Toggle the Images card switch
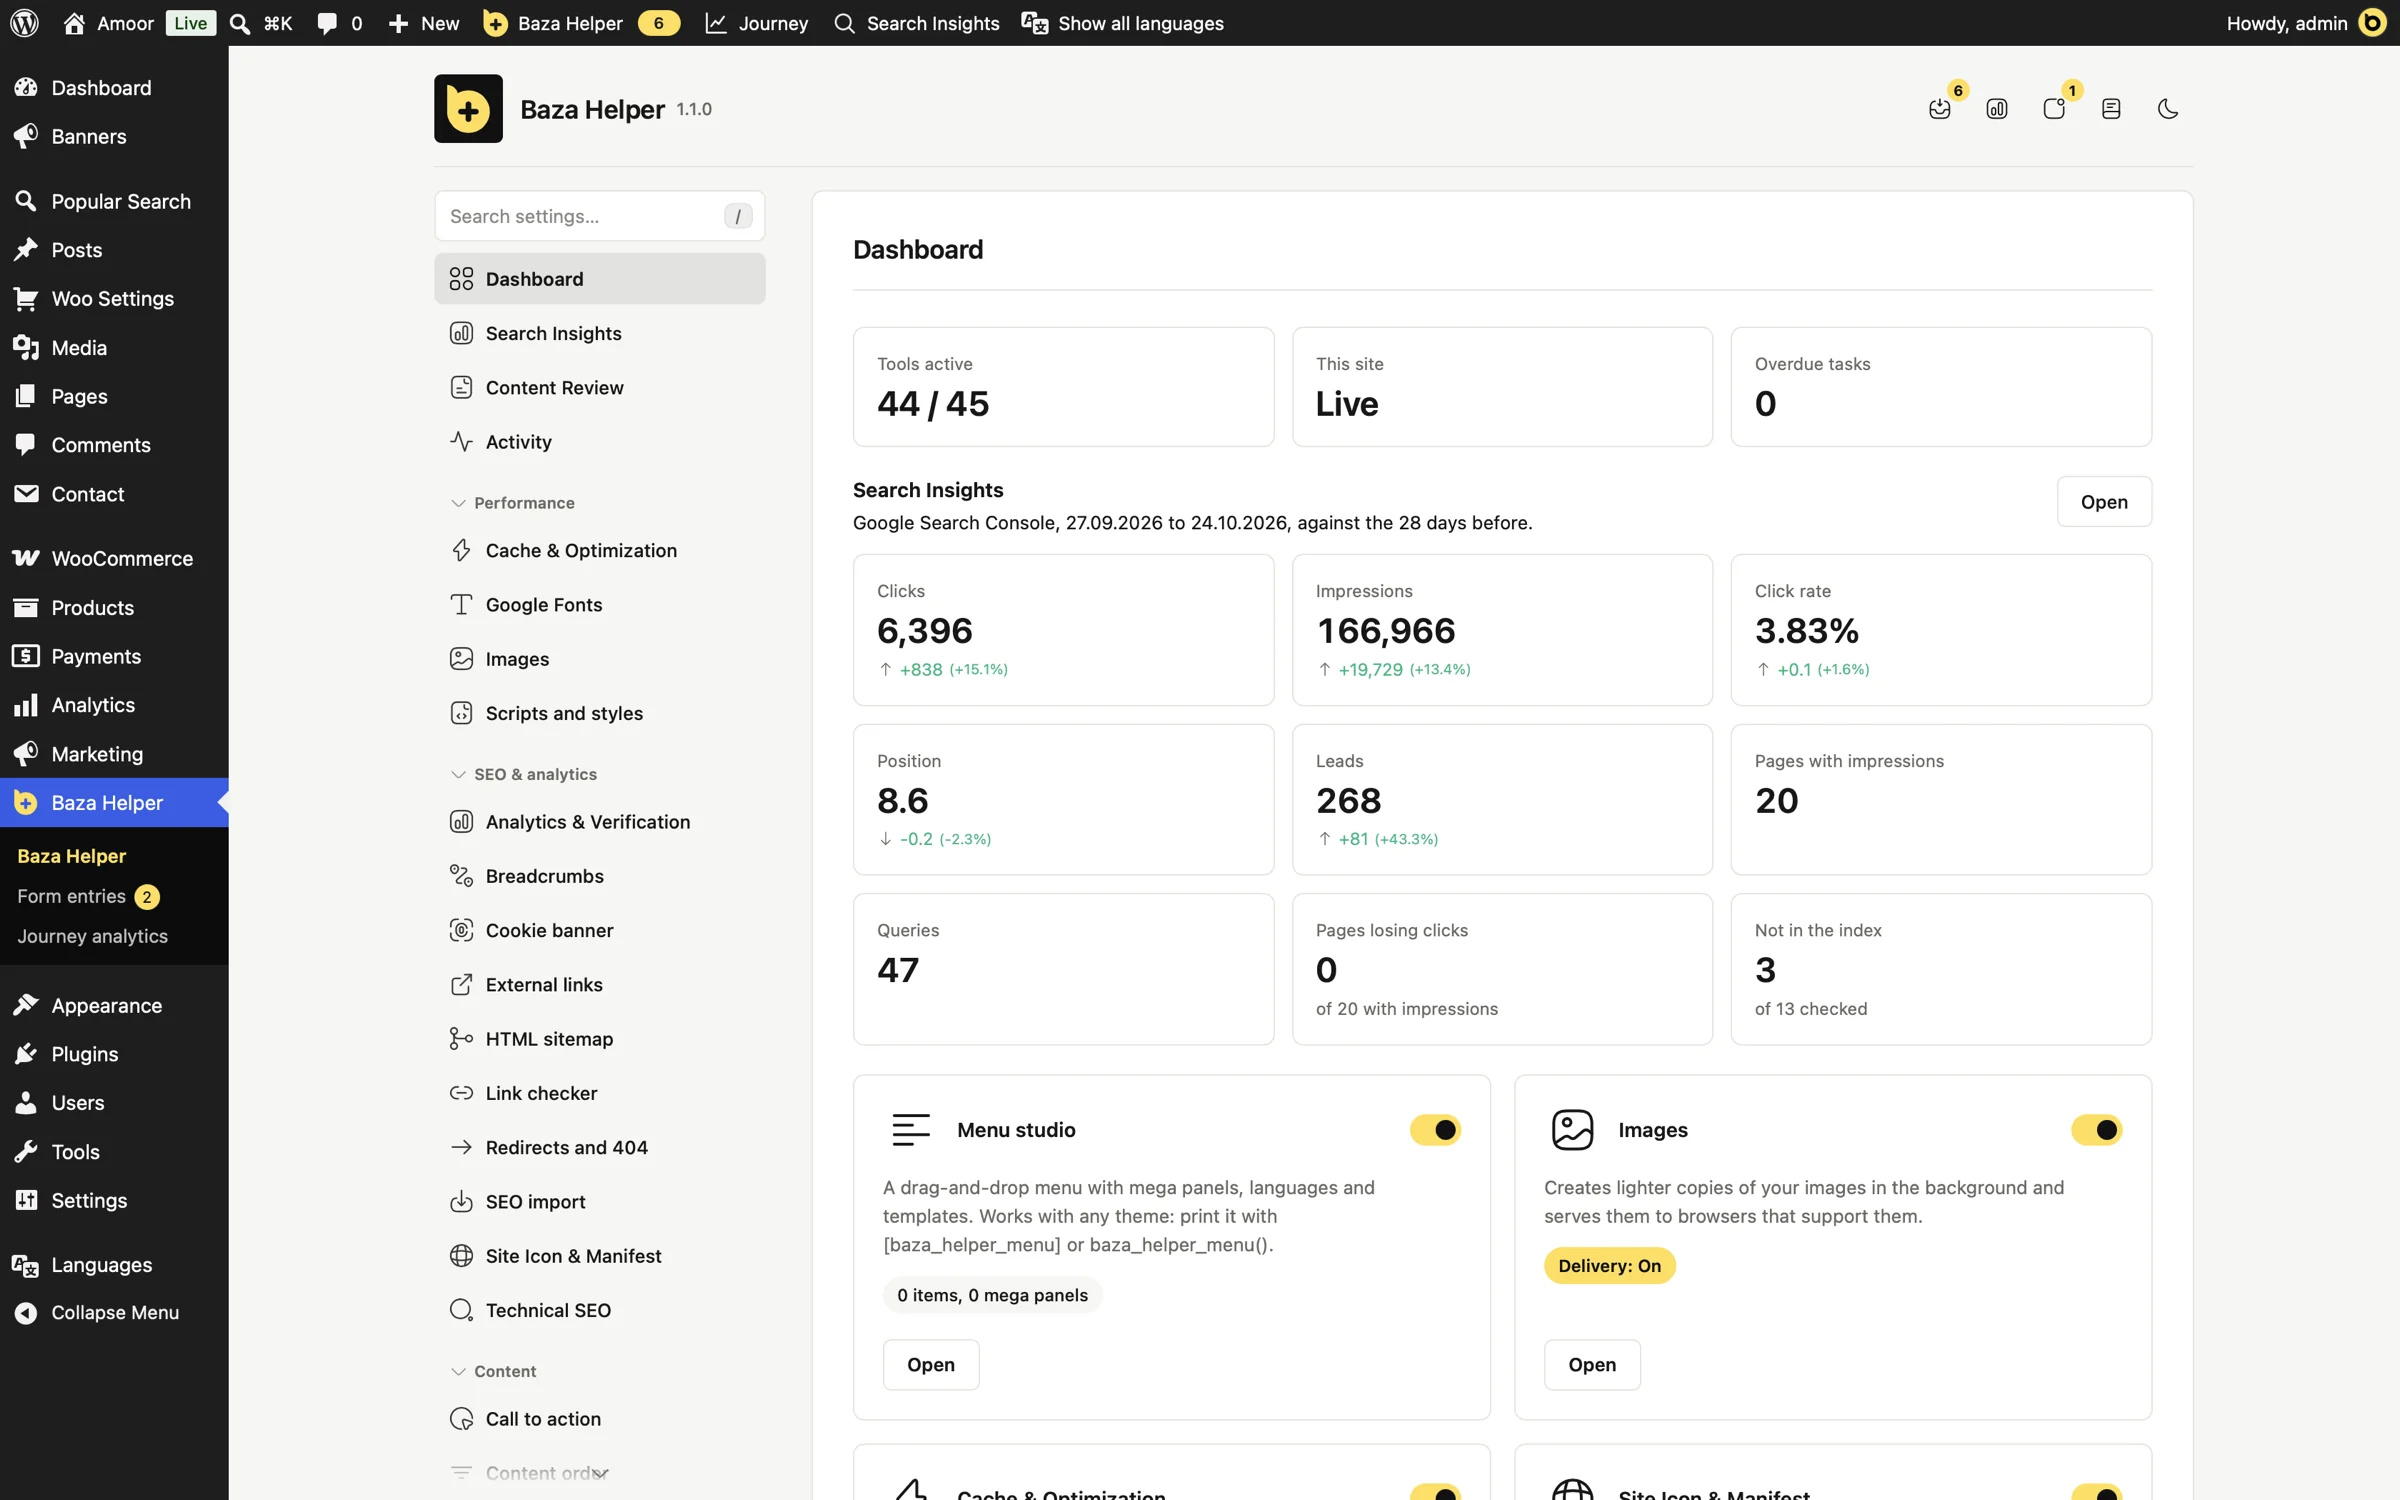This screenshot has height=1500, width=2400. (2096, 1130)
